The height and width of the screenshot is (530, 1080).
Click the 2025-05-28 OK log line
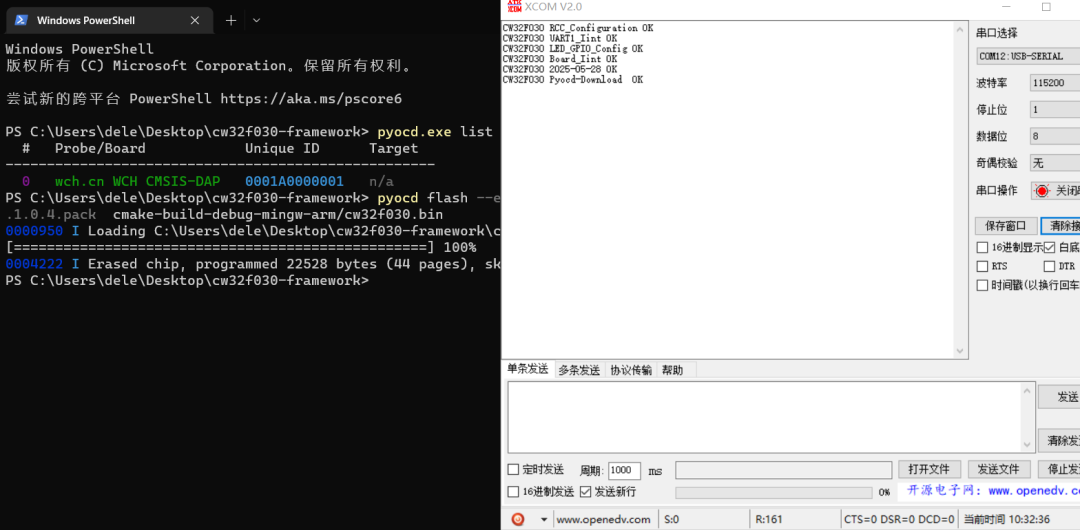(x=560, y=70)
